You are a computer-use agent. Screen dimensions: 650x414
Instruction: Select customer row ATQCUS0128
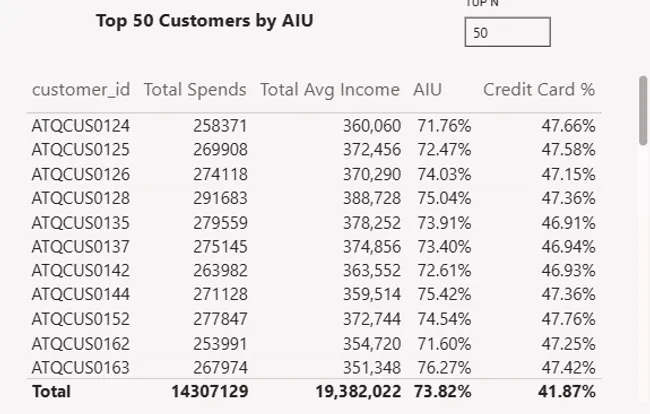coord(314,198)
